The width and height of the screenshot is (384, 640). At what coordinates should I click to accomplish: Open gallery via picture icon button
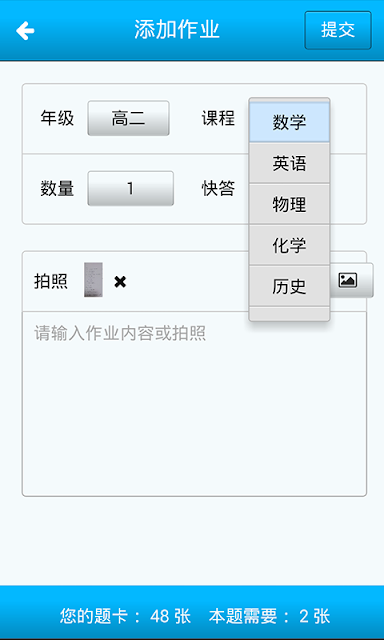[x=351, y=280]
